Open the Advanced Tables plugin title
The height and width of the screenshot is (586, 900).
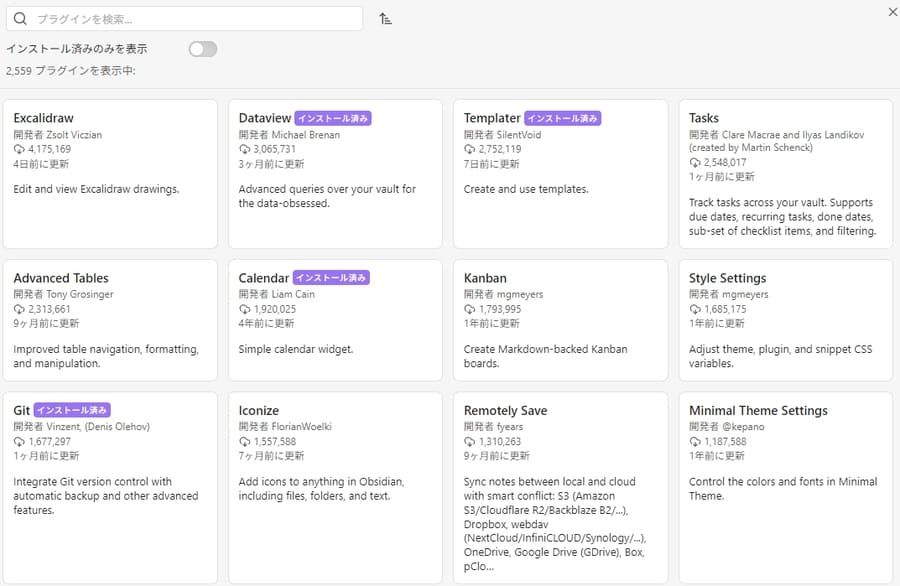61,278
